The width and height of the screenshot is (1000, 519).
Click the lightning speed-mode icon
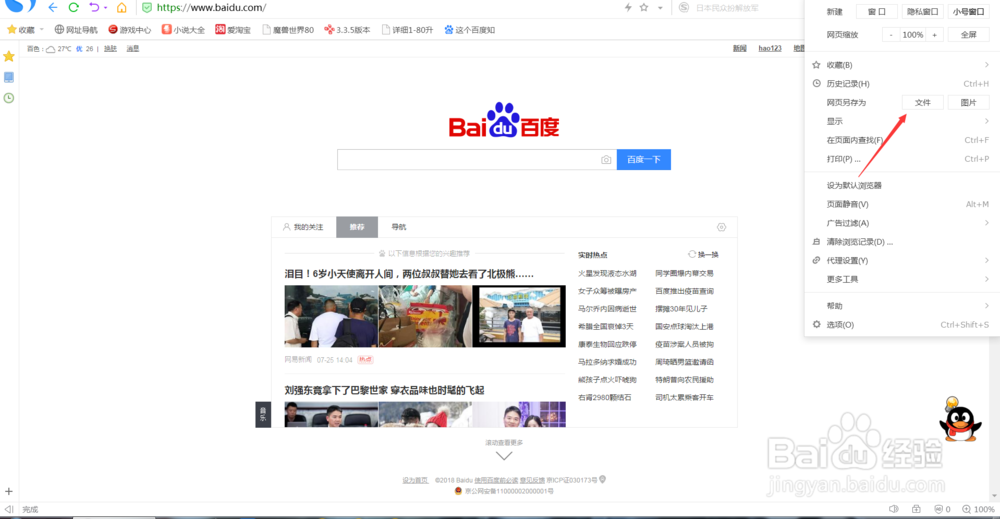[x=628, y=8]
